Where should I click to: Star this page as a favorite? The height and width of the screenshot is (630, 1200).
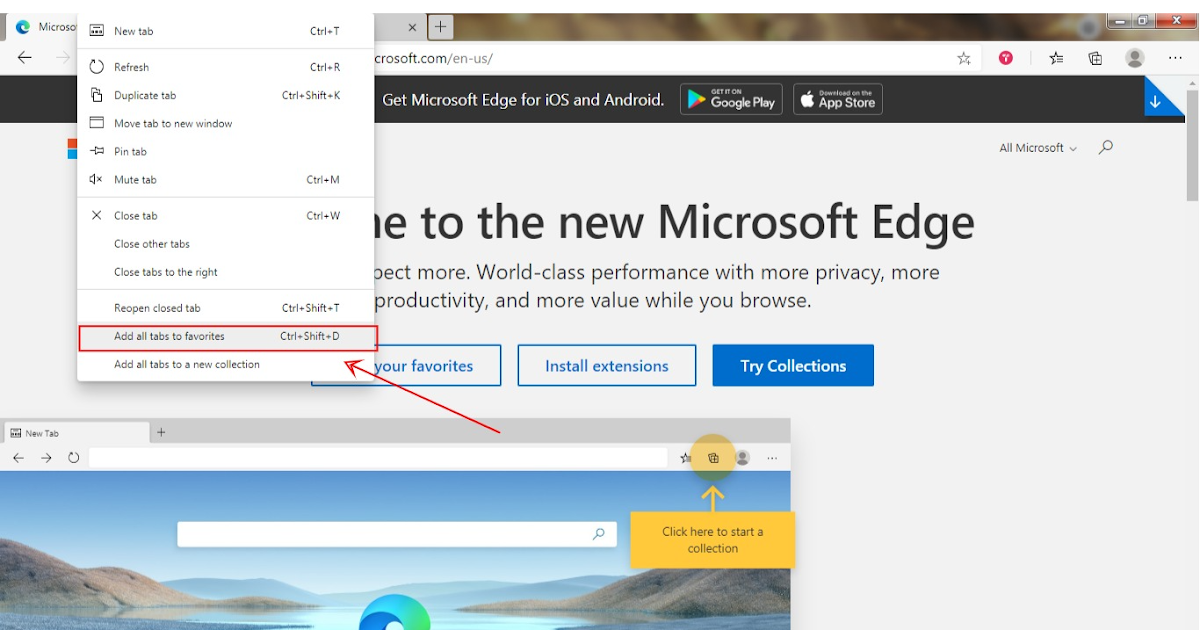click(964, 58)
